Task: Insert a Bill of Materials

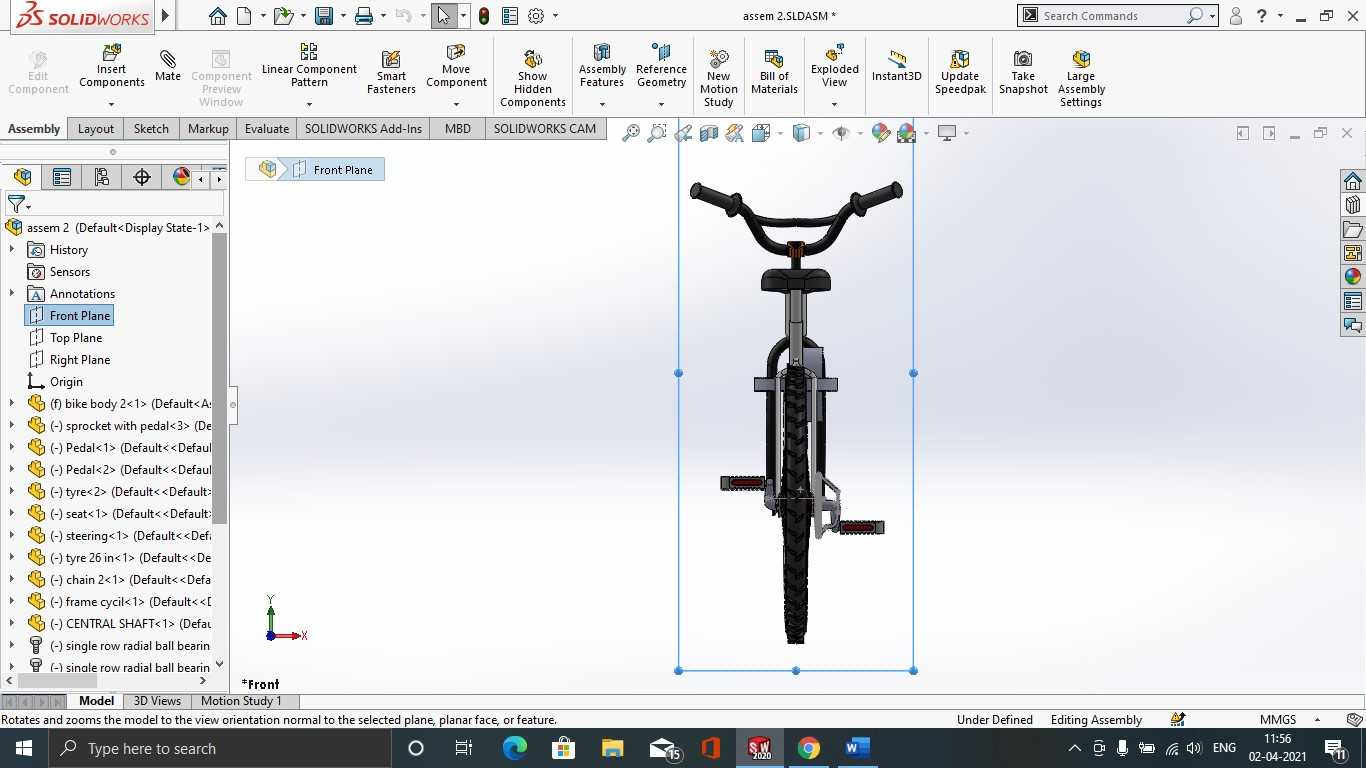Action: pyautogui.click(x=774, y=72)
